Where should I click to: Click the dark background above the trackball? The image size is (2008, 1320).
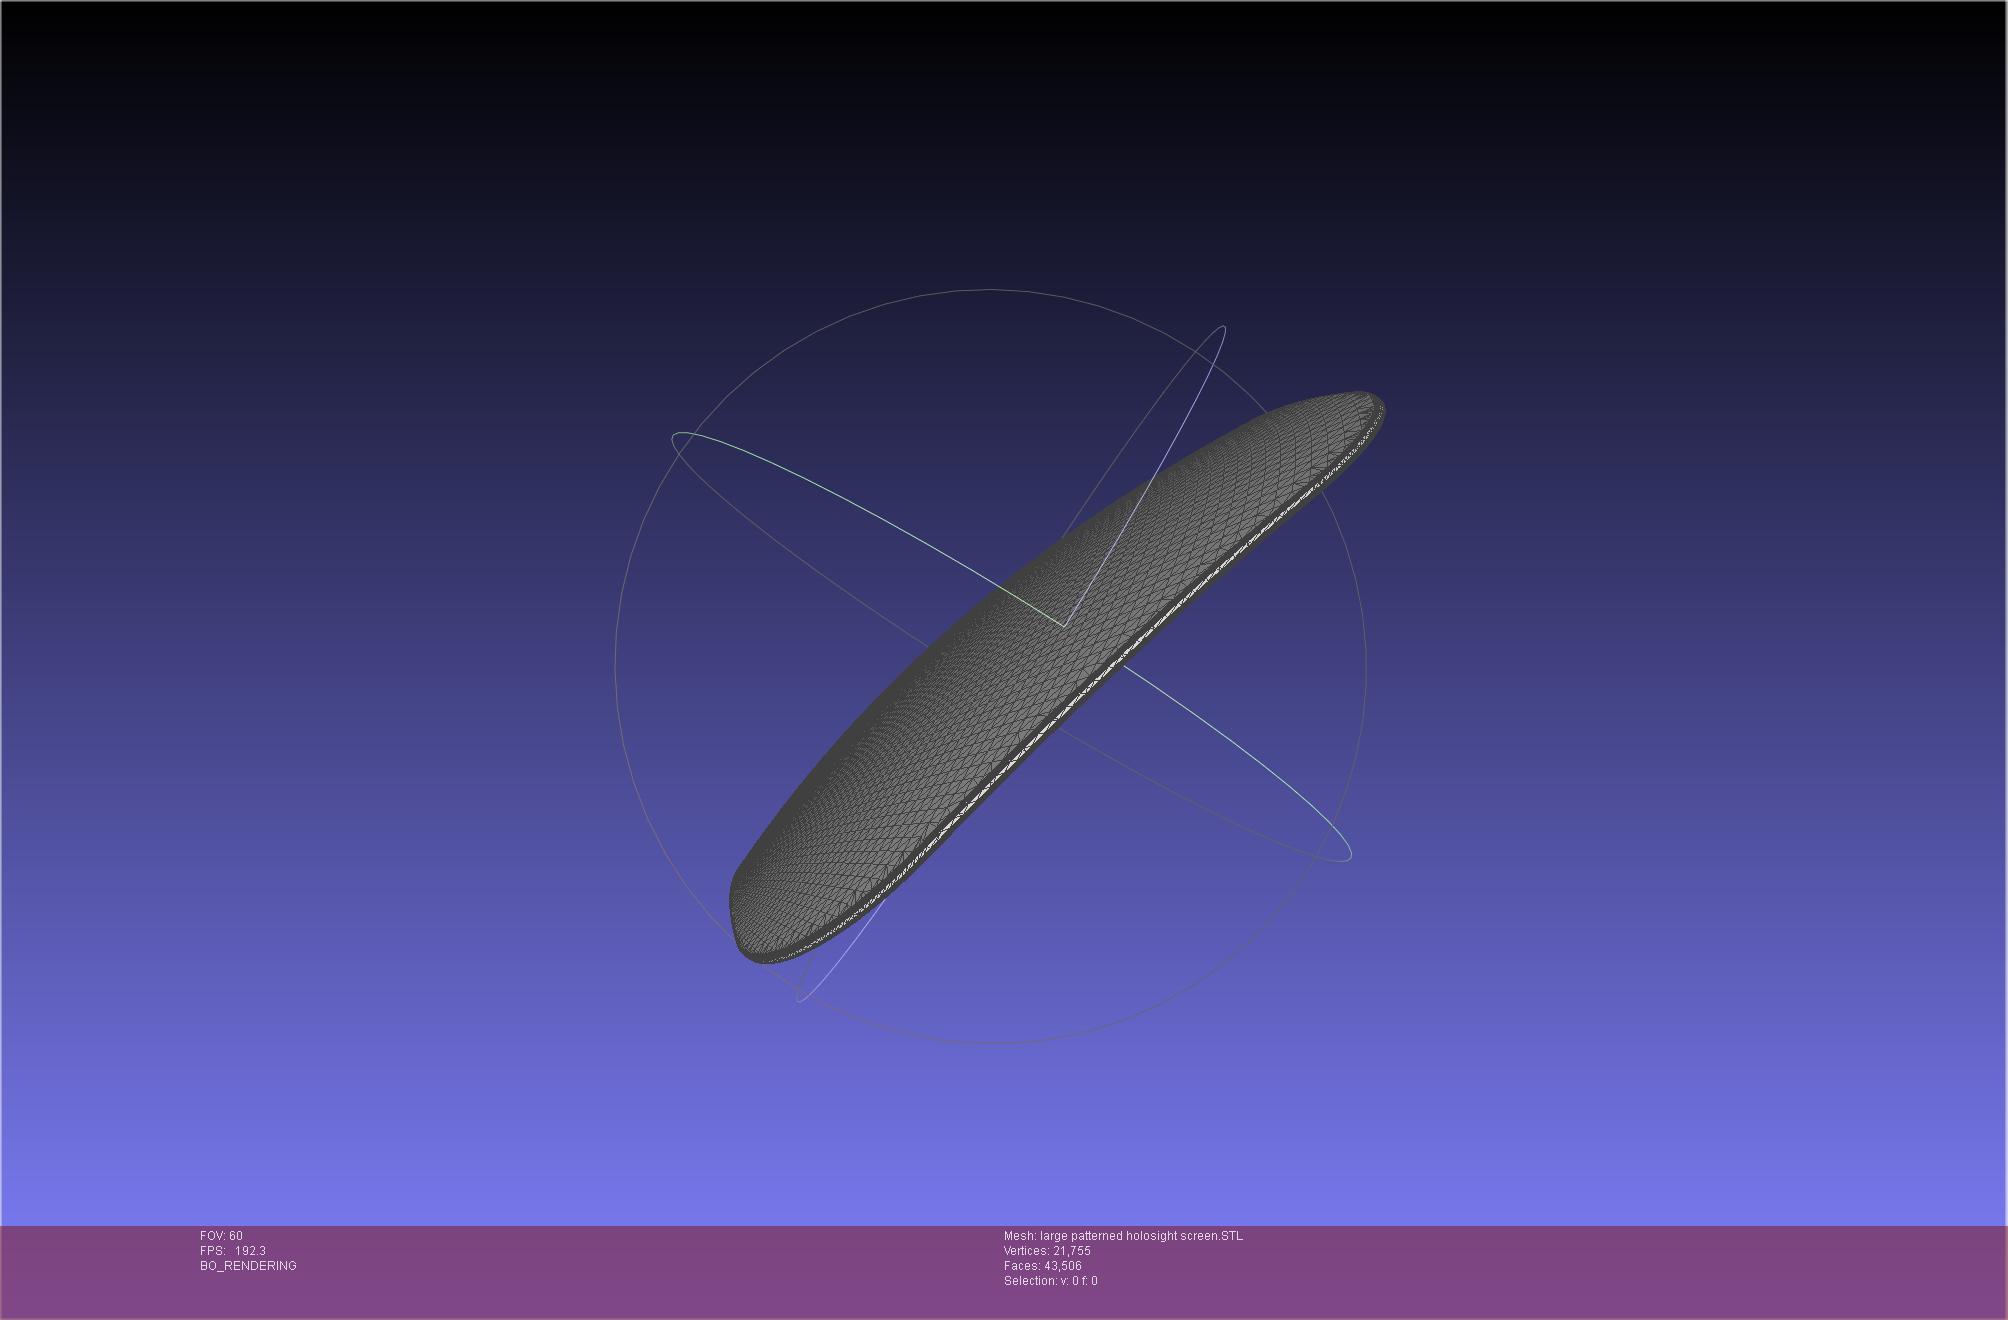click(x=990, y=150)
